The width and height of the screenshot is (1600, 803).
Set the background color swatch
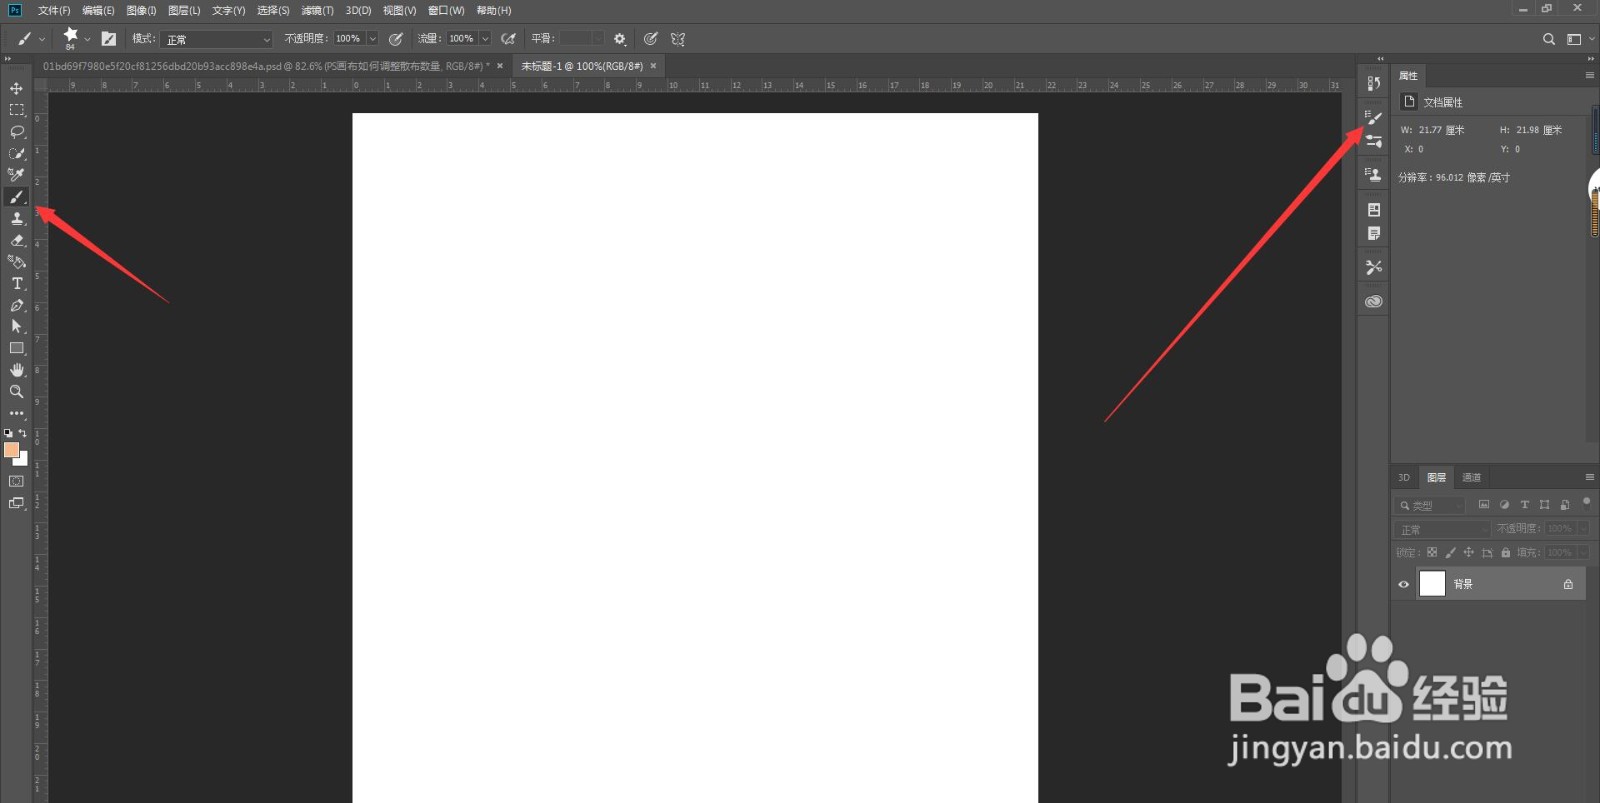(23, 461)
